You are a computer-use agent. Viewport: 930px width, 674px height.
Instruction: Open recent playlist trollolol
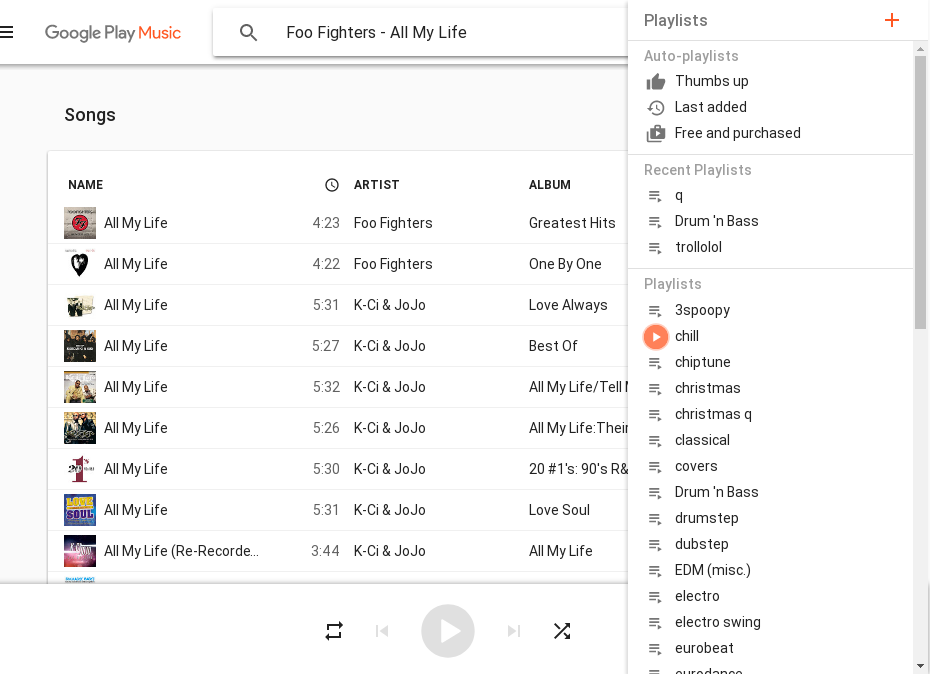point(698,247)
